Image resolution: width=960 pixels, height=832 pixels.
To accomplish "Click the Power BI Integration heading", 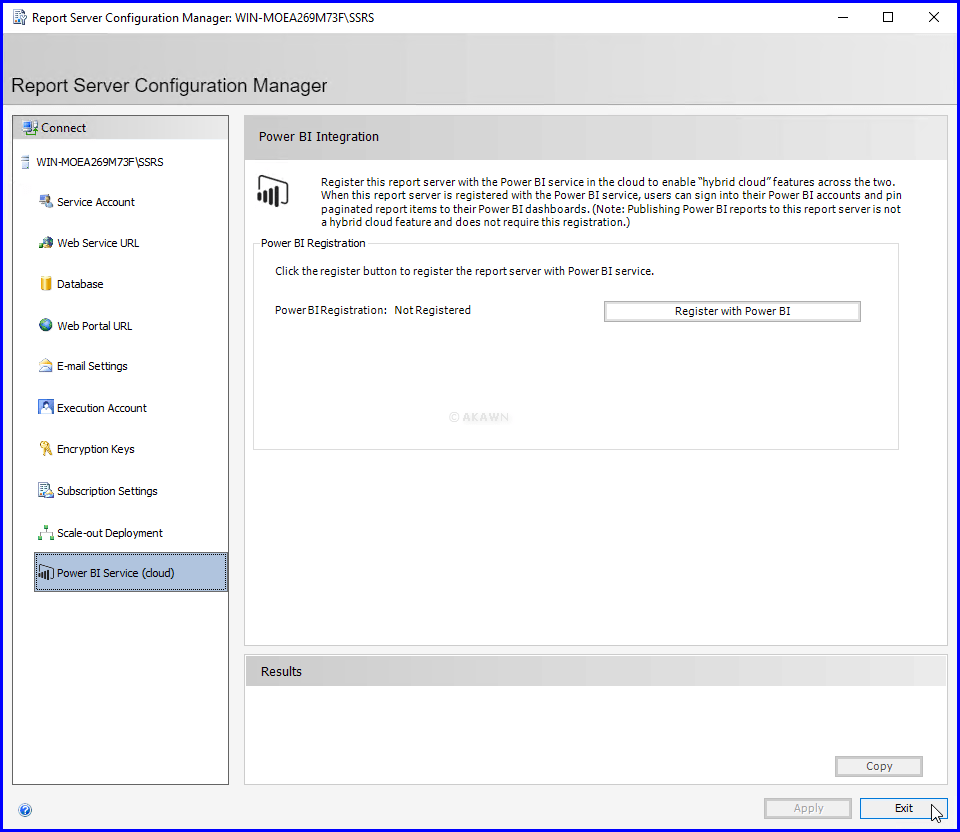I will click(x=318, y=137).
